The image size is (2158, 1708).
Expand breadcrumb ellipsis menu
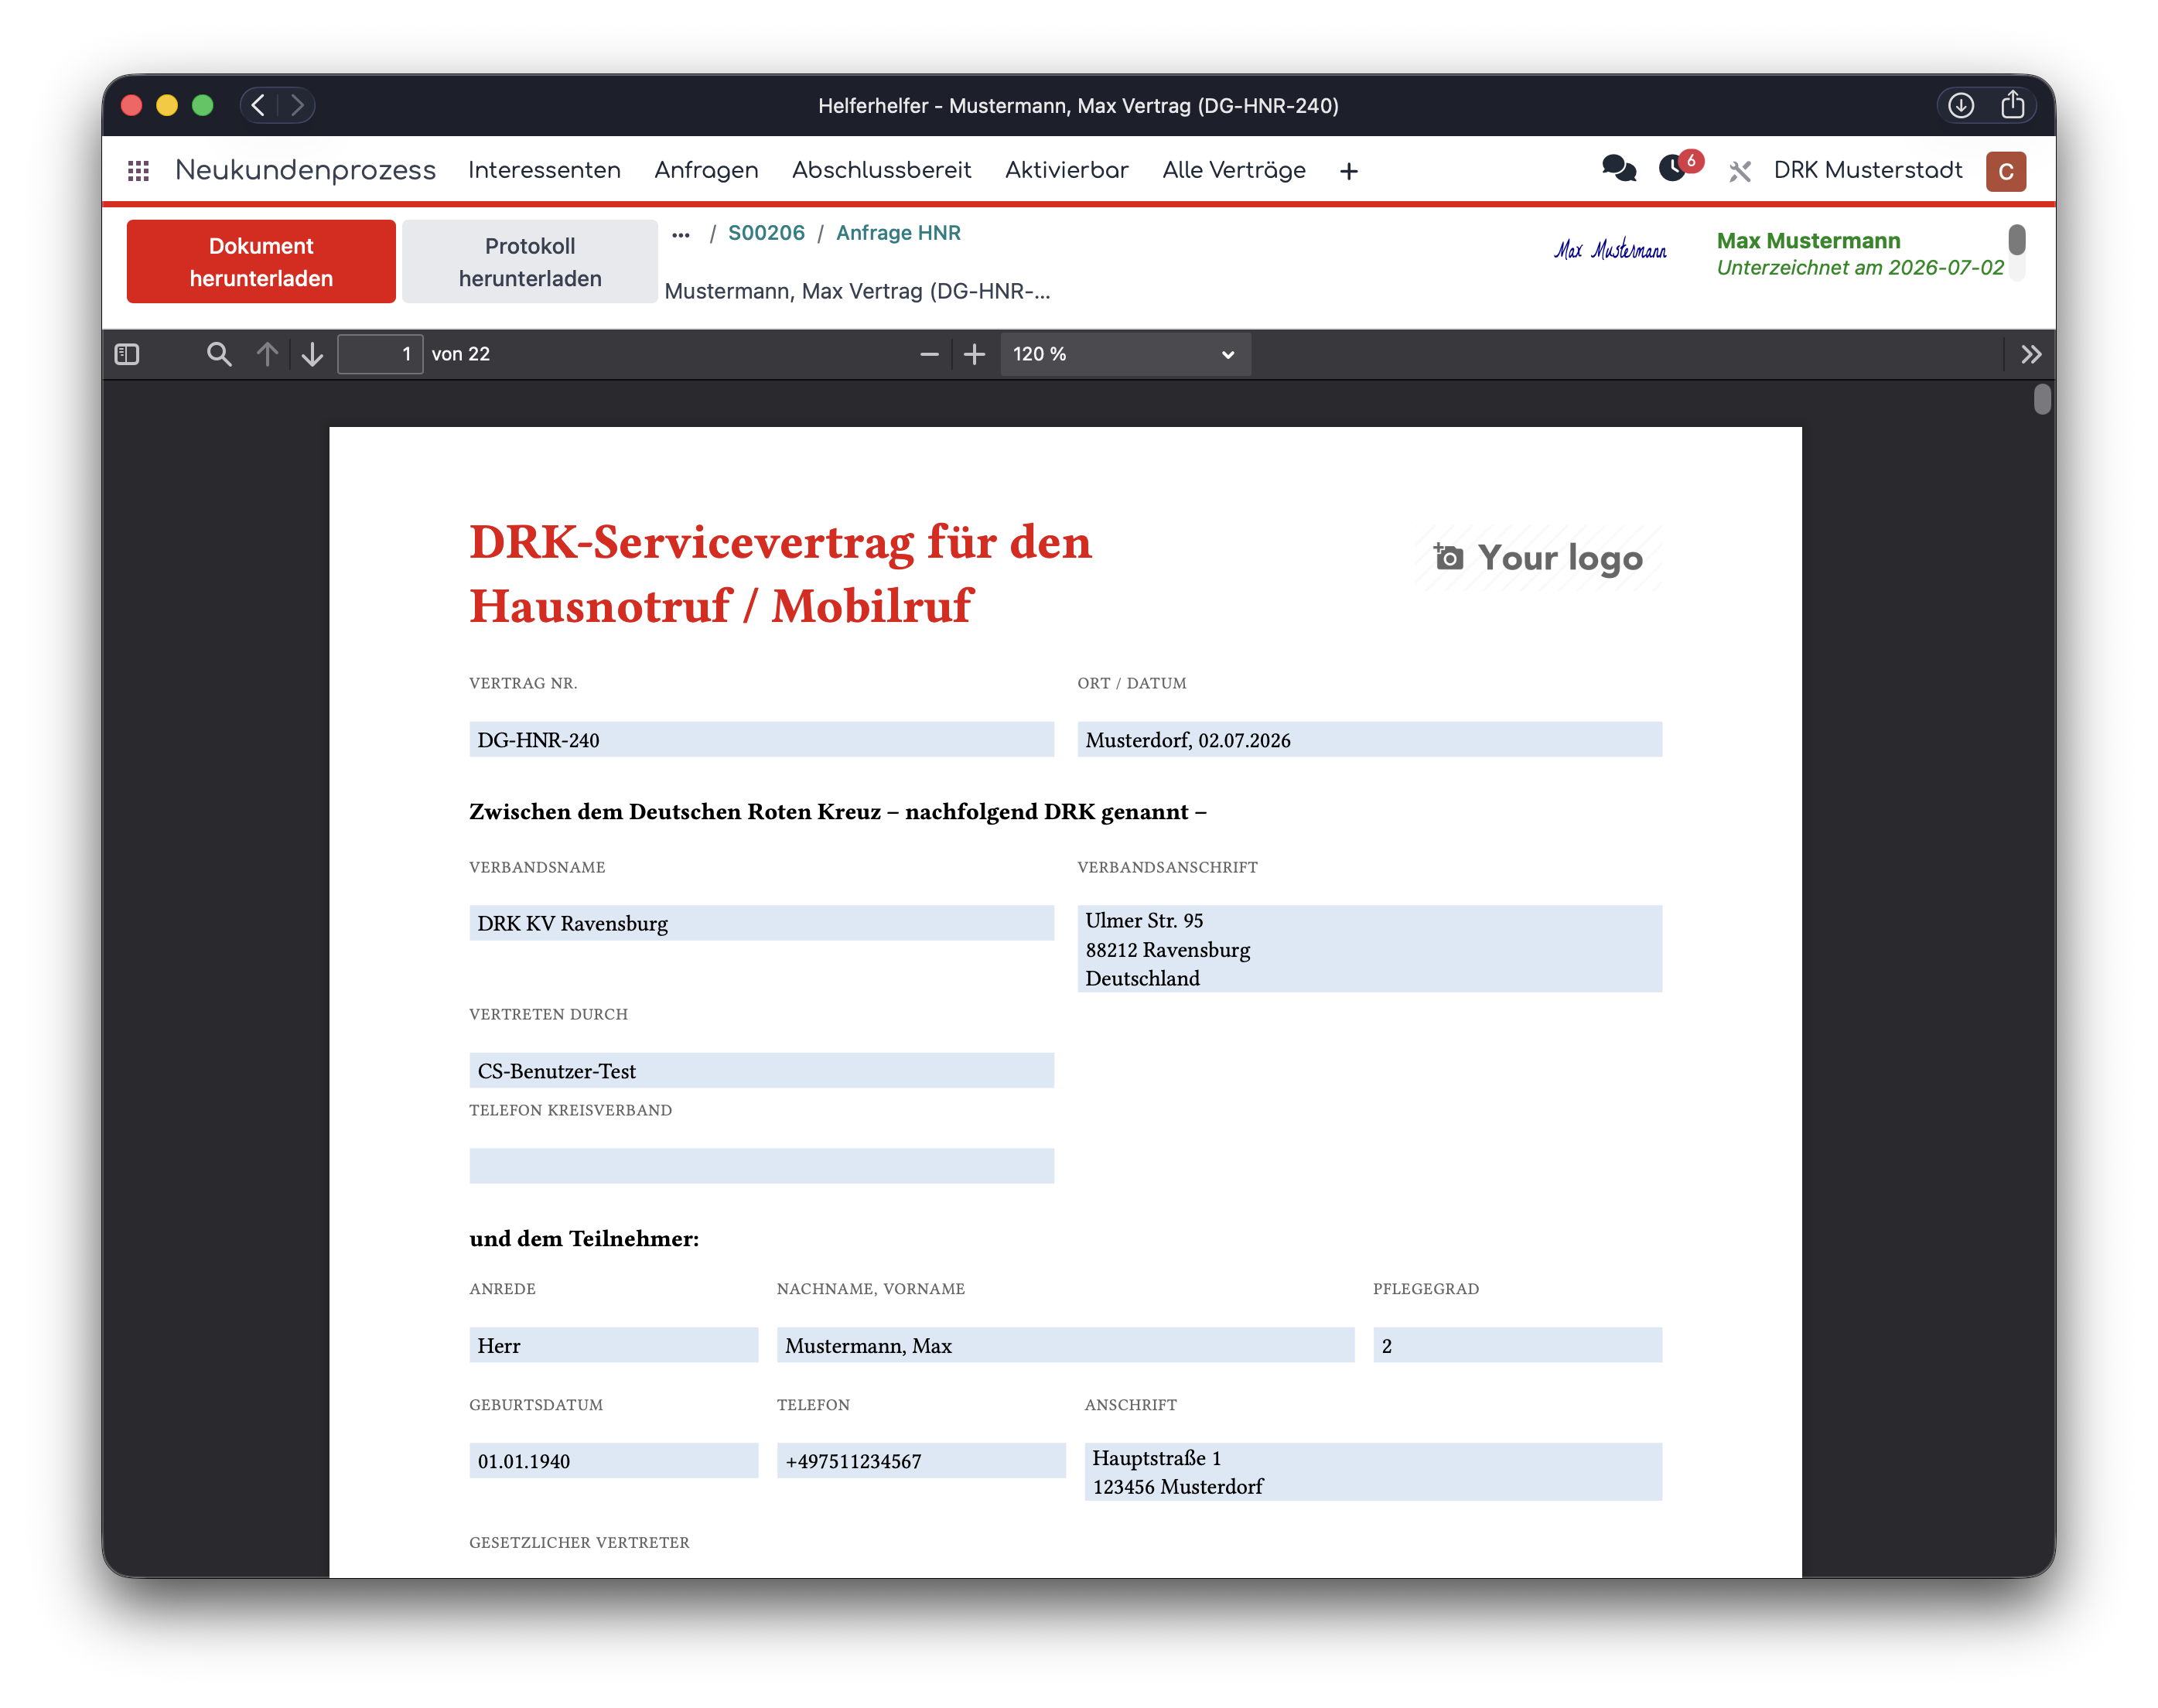tap(681, 234)
